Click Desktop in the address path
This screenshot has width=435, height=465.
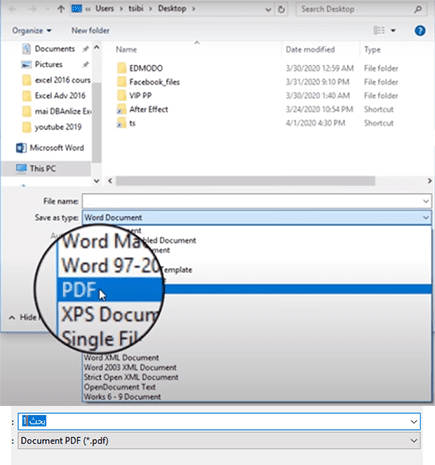click(x=172, y=9)
